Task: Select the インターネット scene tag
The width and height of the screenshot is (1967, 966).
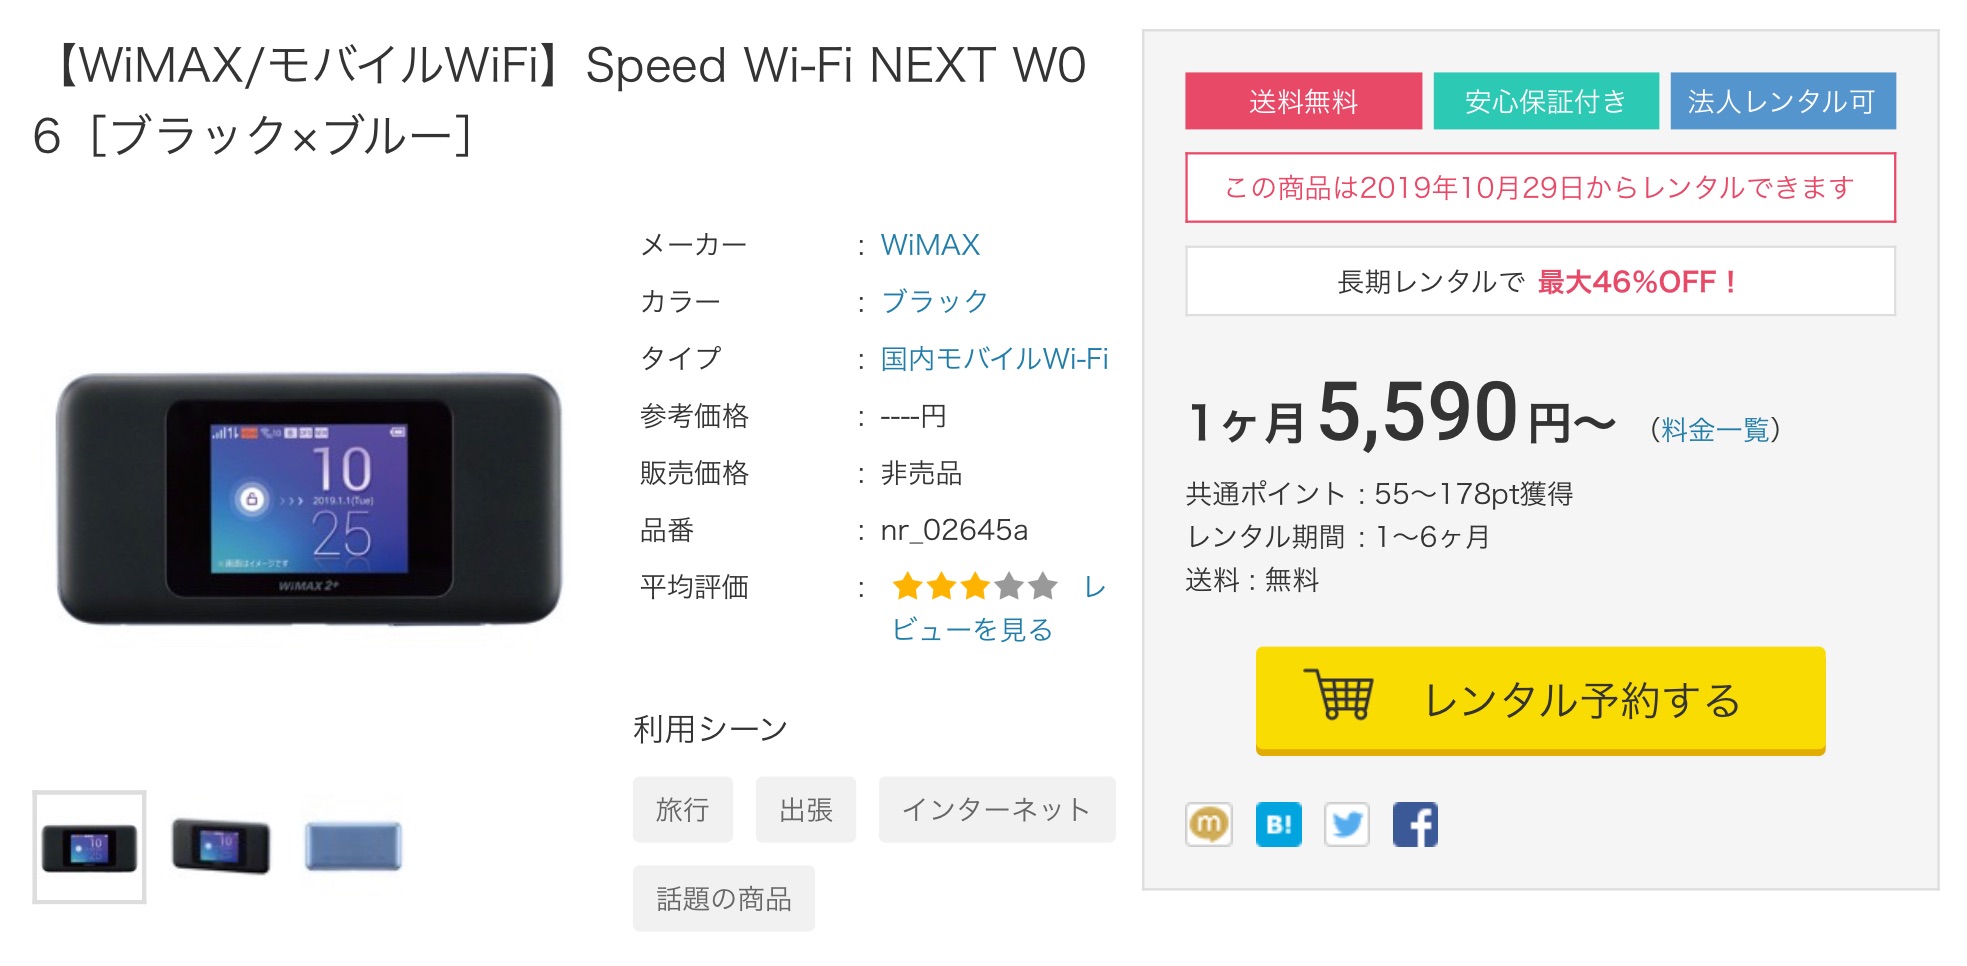Action: click(996, 809)
